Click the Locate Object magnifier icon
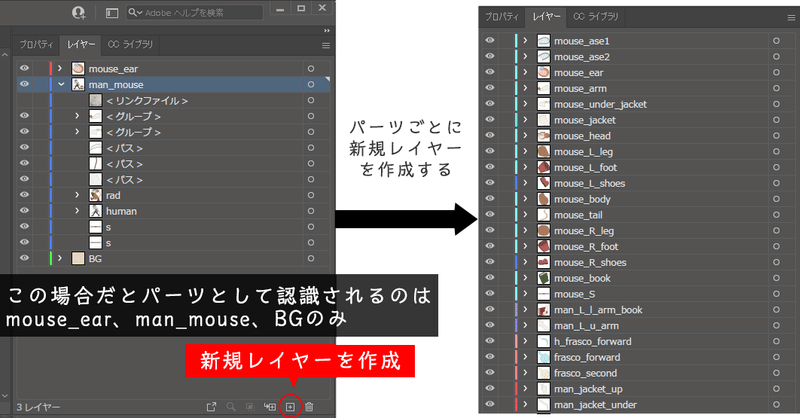 tap(231, 407)
